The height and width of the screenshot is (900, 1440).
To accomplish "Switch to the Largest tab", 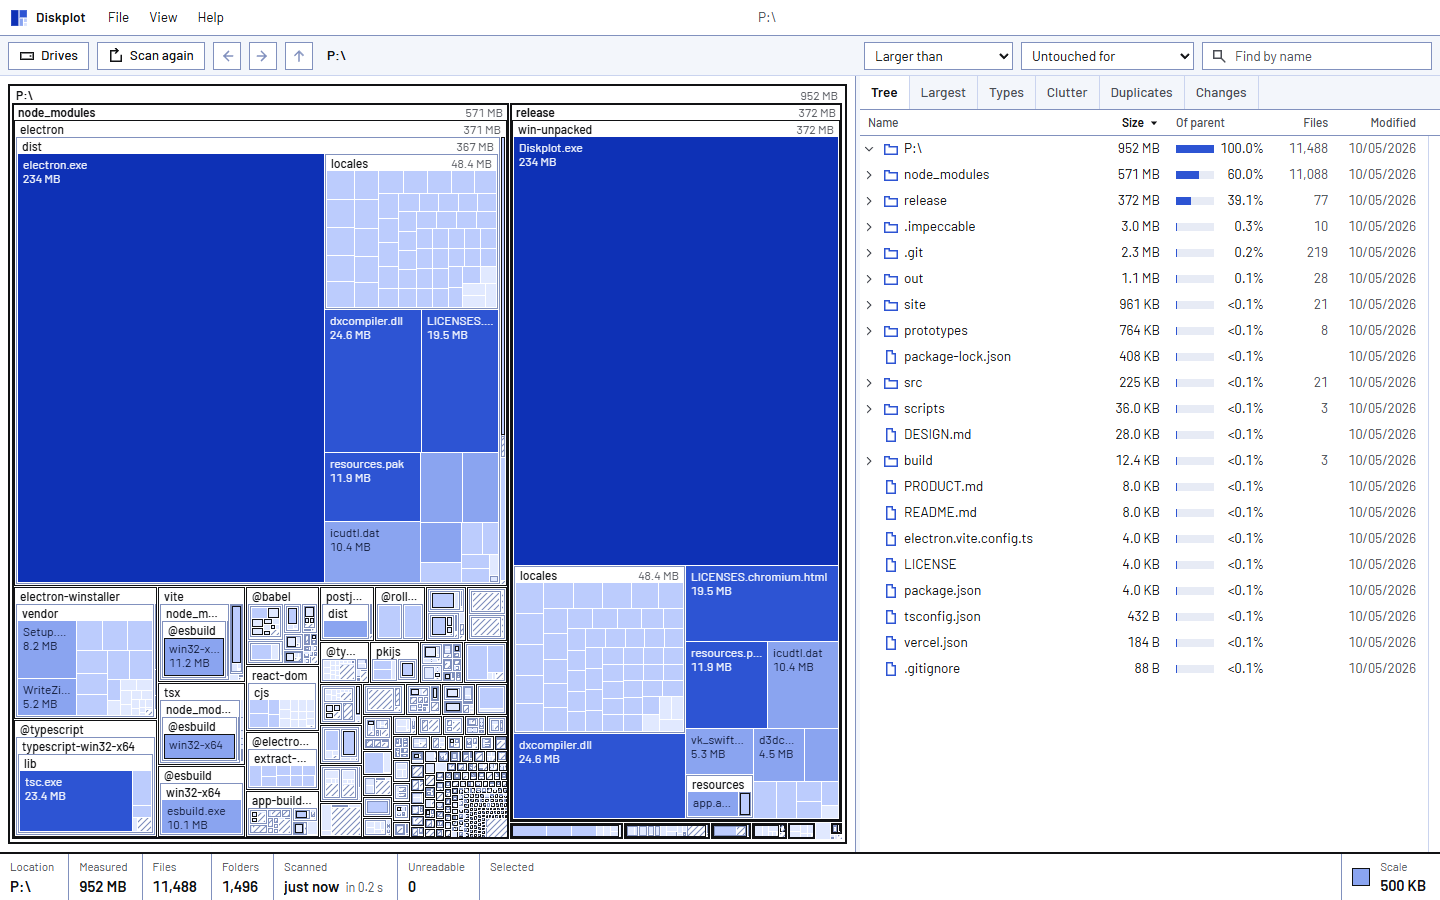I will coord(943,93).
